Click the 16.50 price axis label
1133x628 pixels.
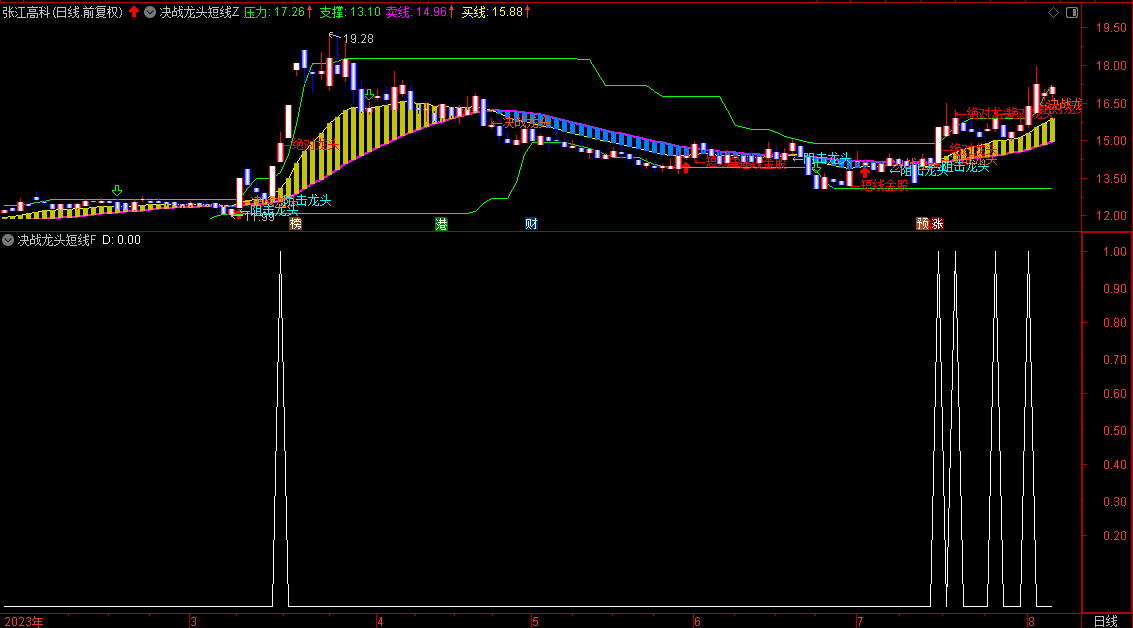pyautogui.click(x=1111, y=103)
